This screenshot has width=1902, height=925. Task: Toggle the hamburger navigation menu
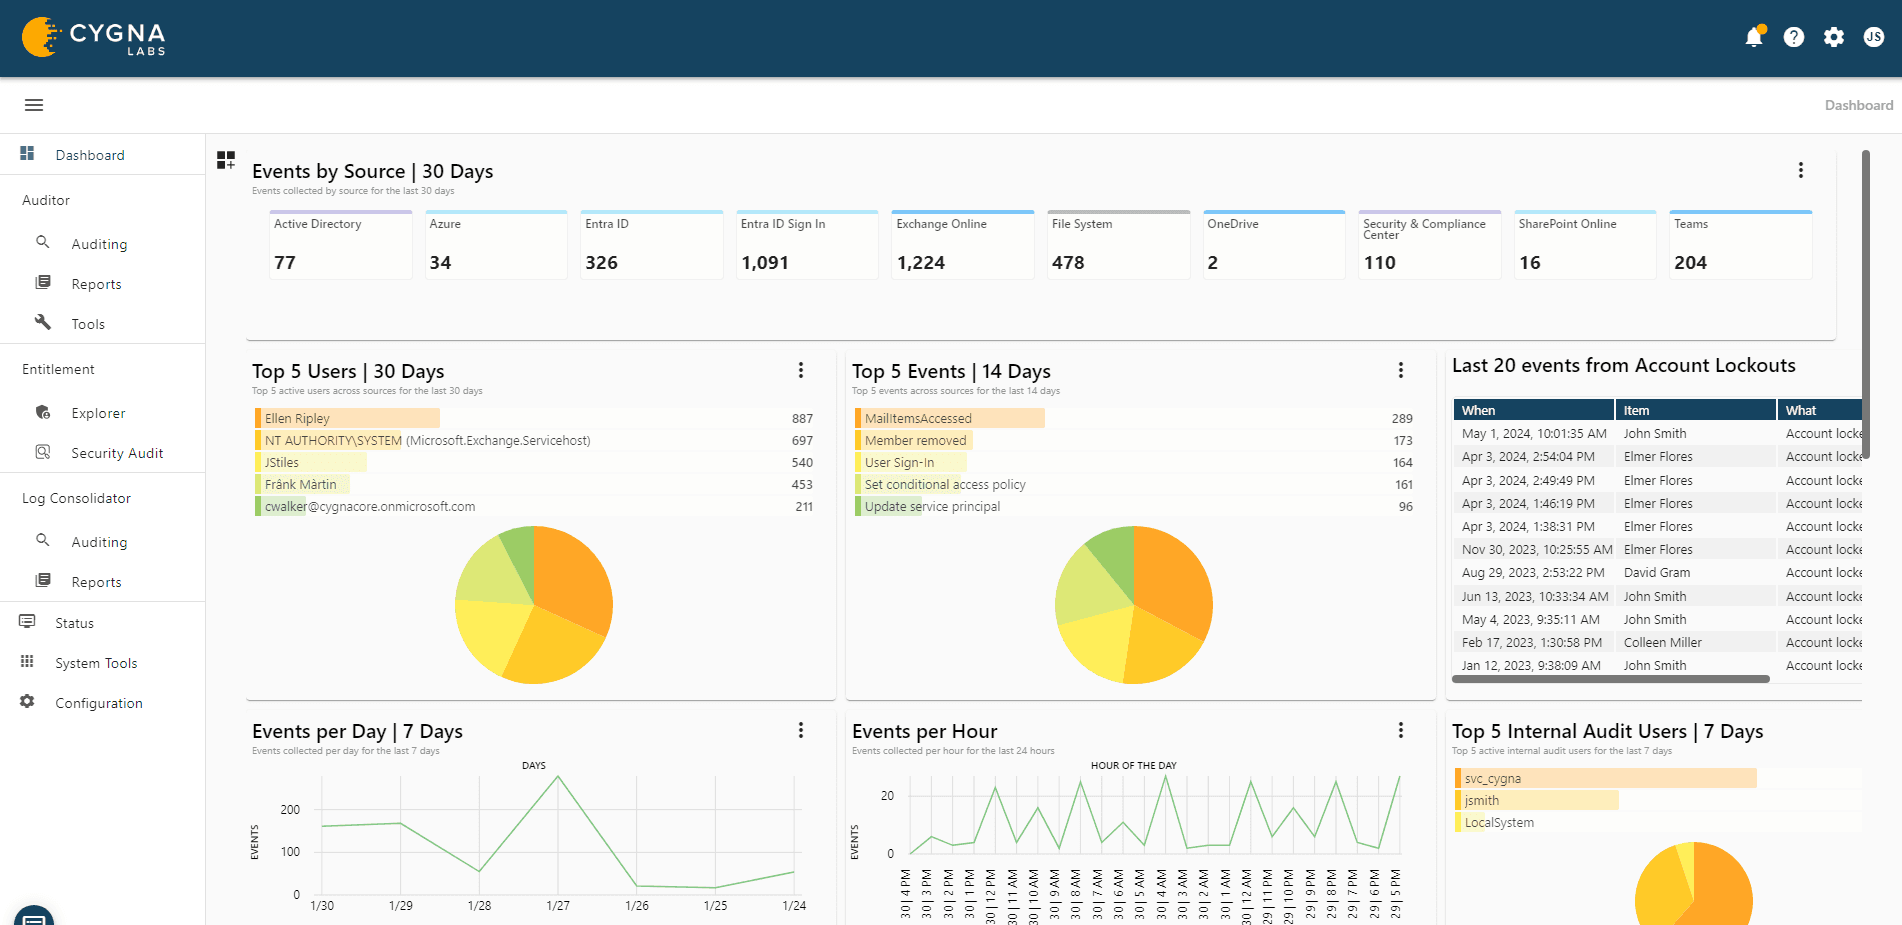point(34,105)
